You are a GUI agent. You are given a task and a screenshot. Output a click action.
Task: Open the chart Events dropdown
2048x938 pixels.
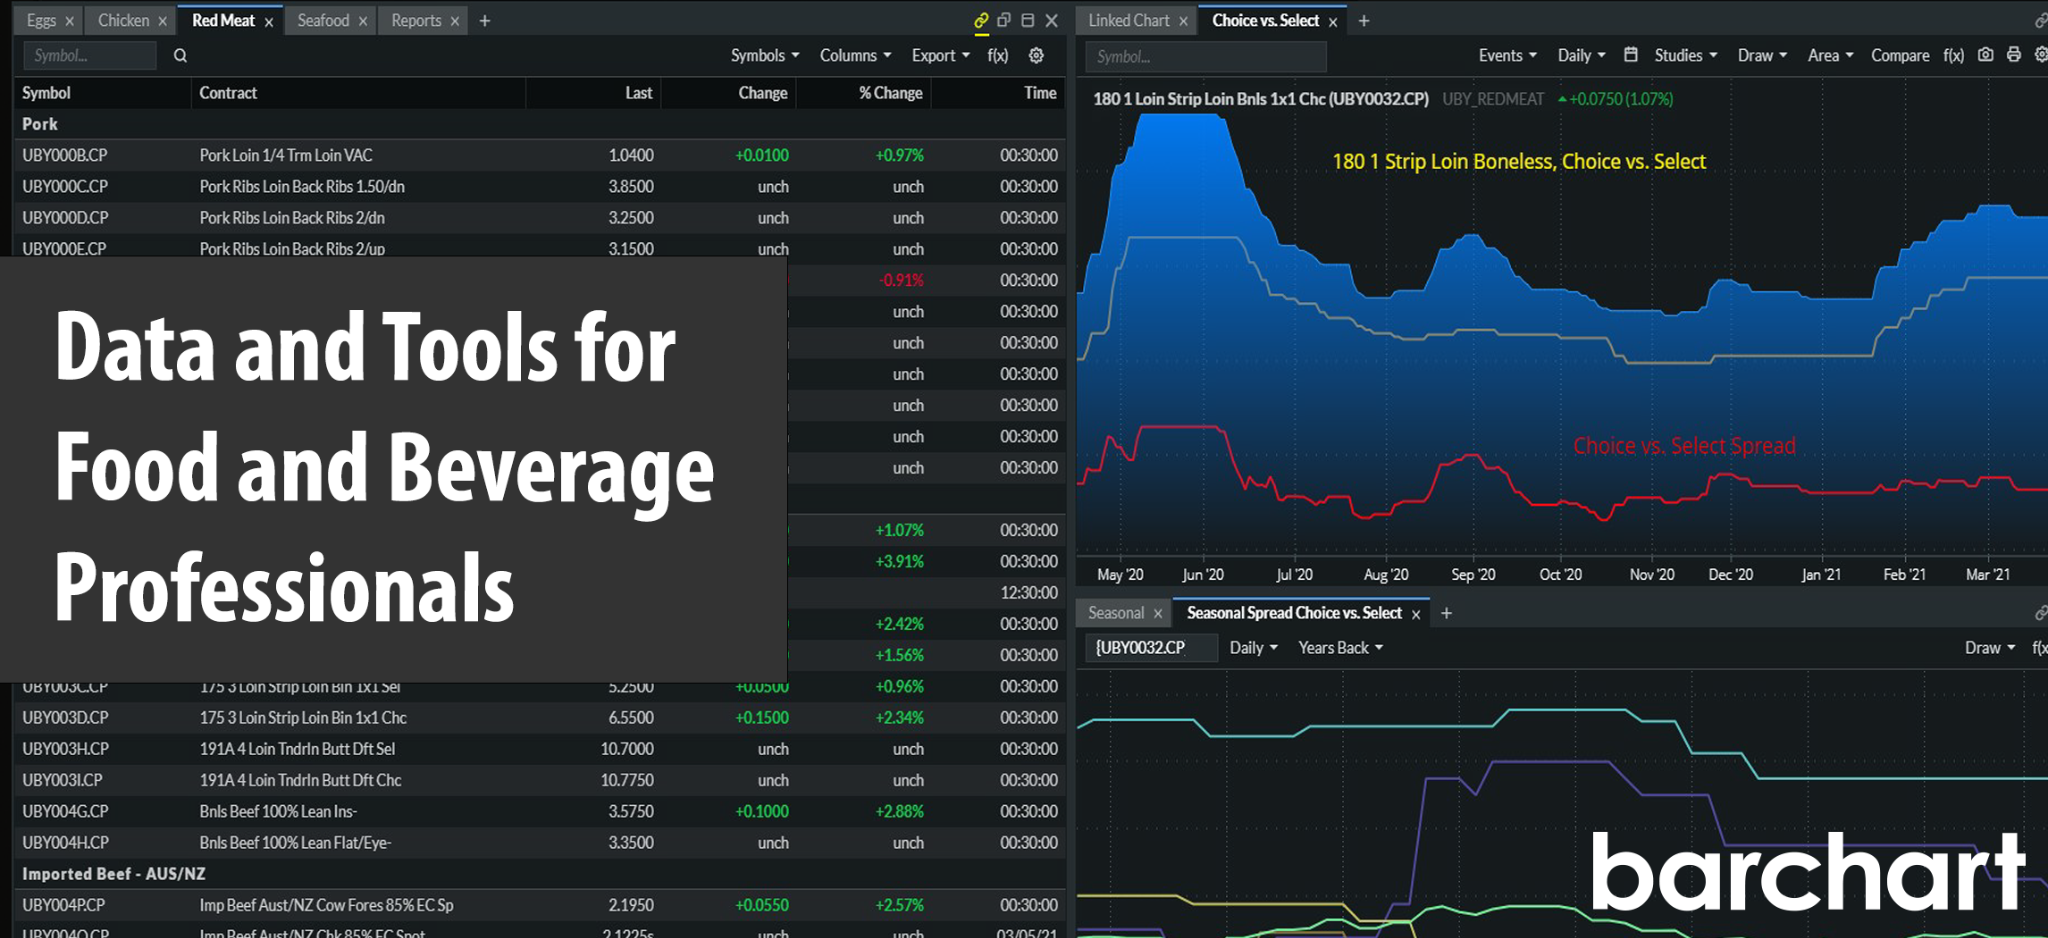point(1508,56)
